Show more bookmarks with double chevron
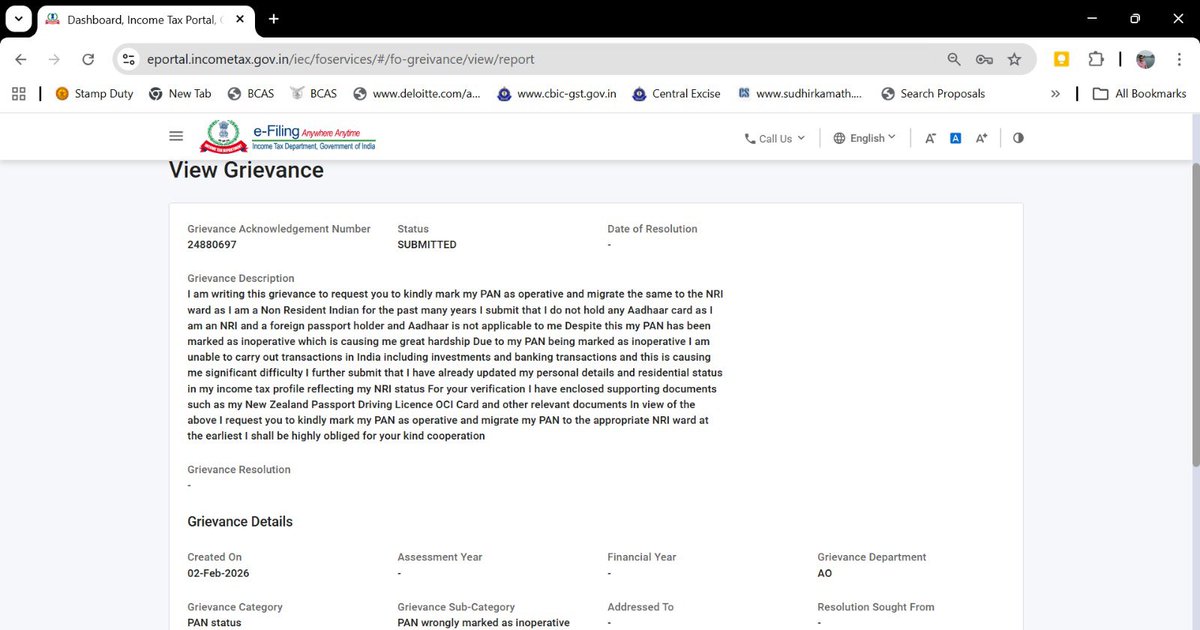This screenshot has height=630, width=1200. (x=1055, y=93)
